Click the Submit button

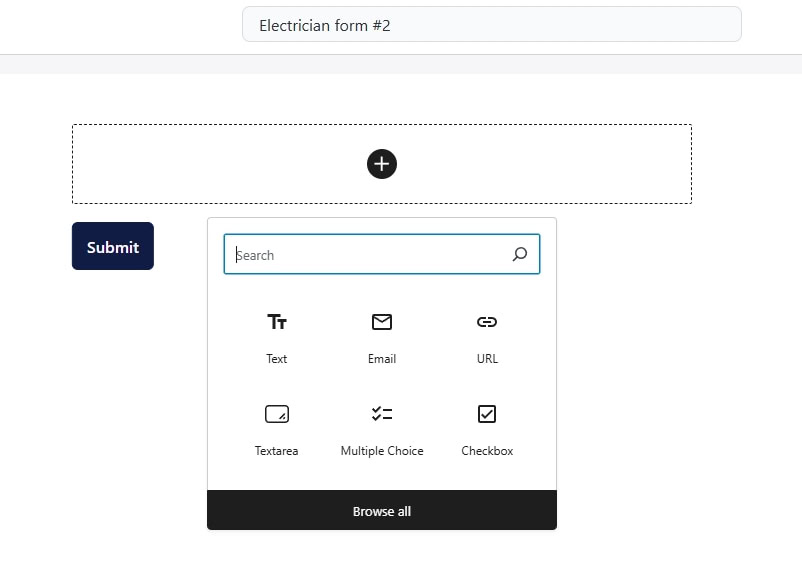click(113, 246)
